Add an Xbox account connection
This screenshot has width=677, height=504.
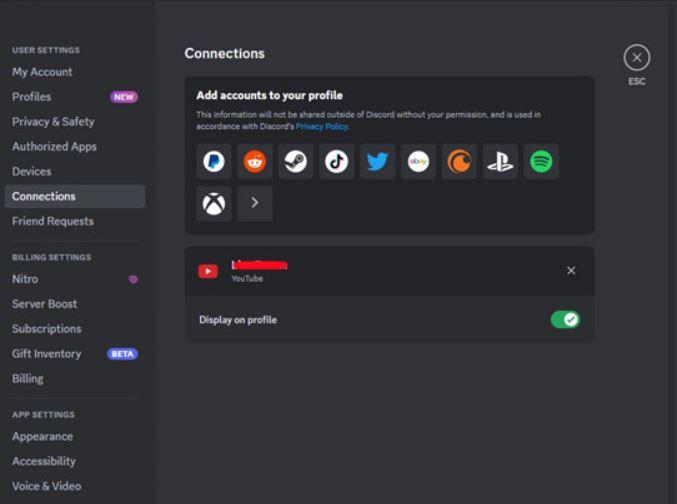(214, 203)
